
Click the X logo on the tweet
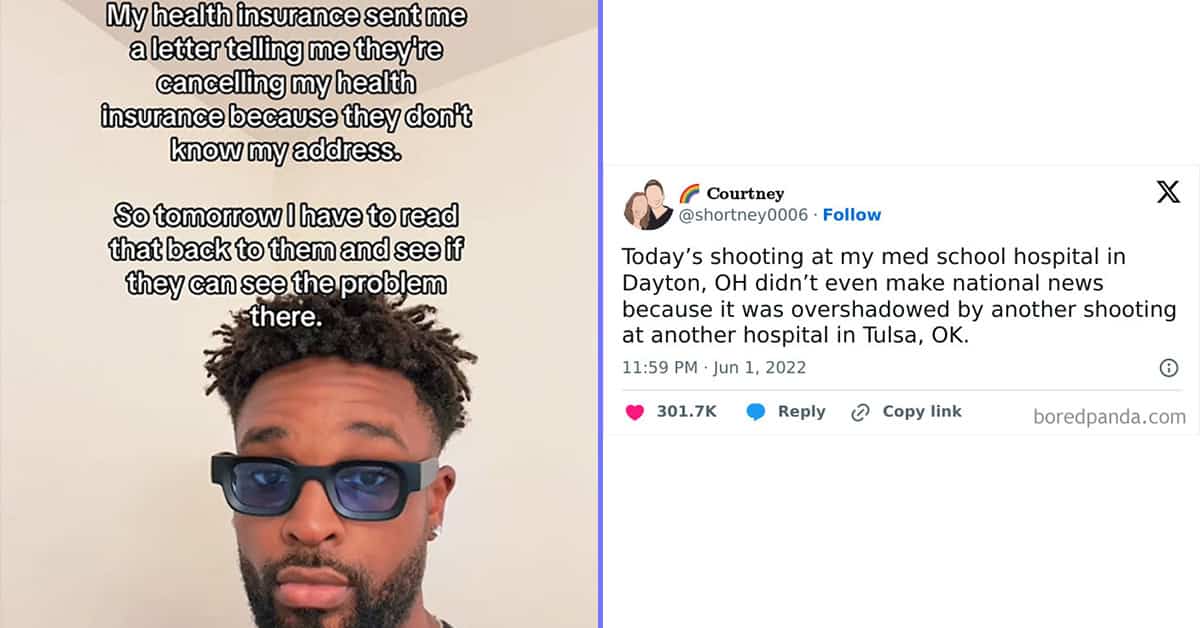click(1168, 192)
